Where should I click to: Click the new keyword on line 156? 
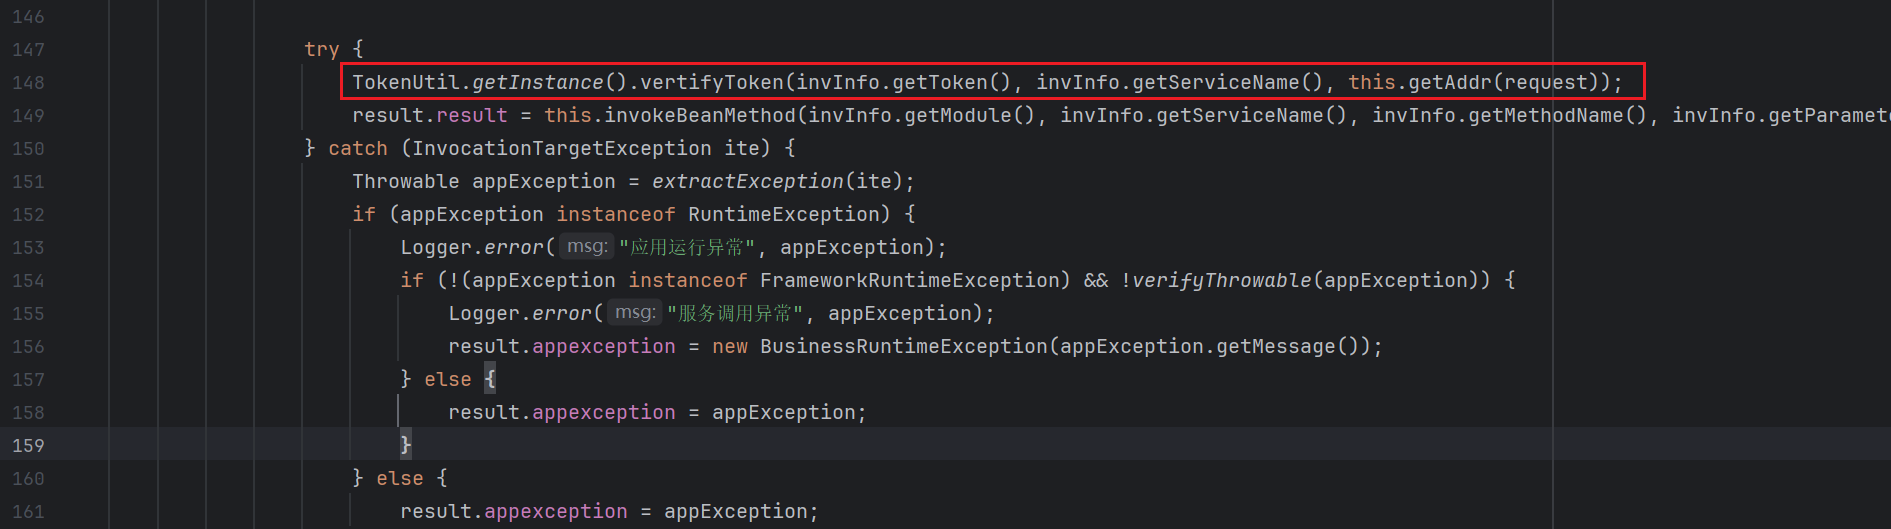(729, 347)
